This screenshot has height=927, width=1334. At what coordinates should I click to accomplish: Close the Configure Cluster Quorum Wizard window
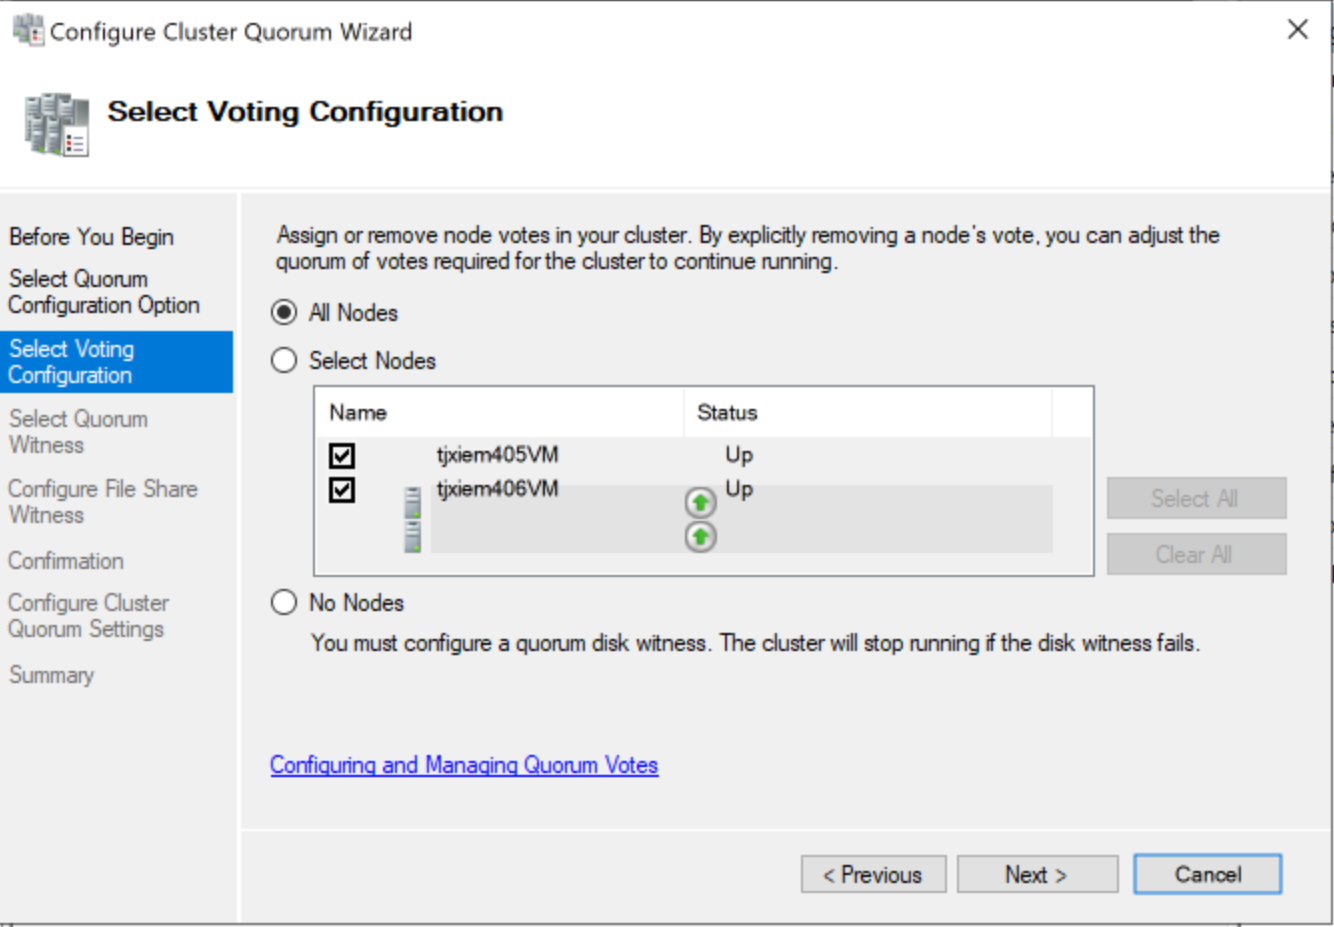coord(1297,30)
